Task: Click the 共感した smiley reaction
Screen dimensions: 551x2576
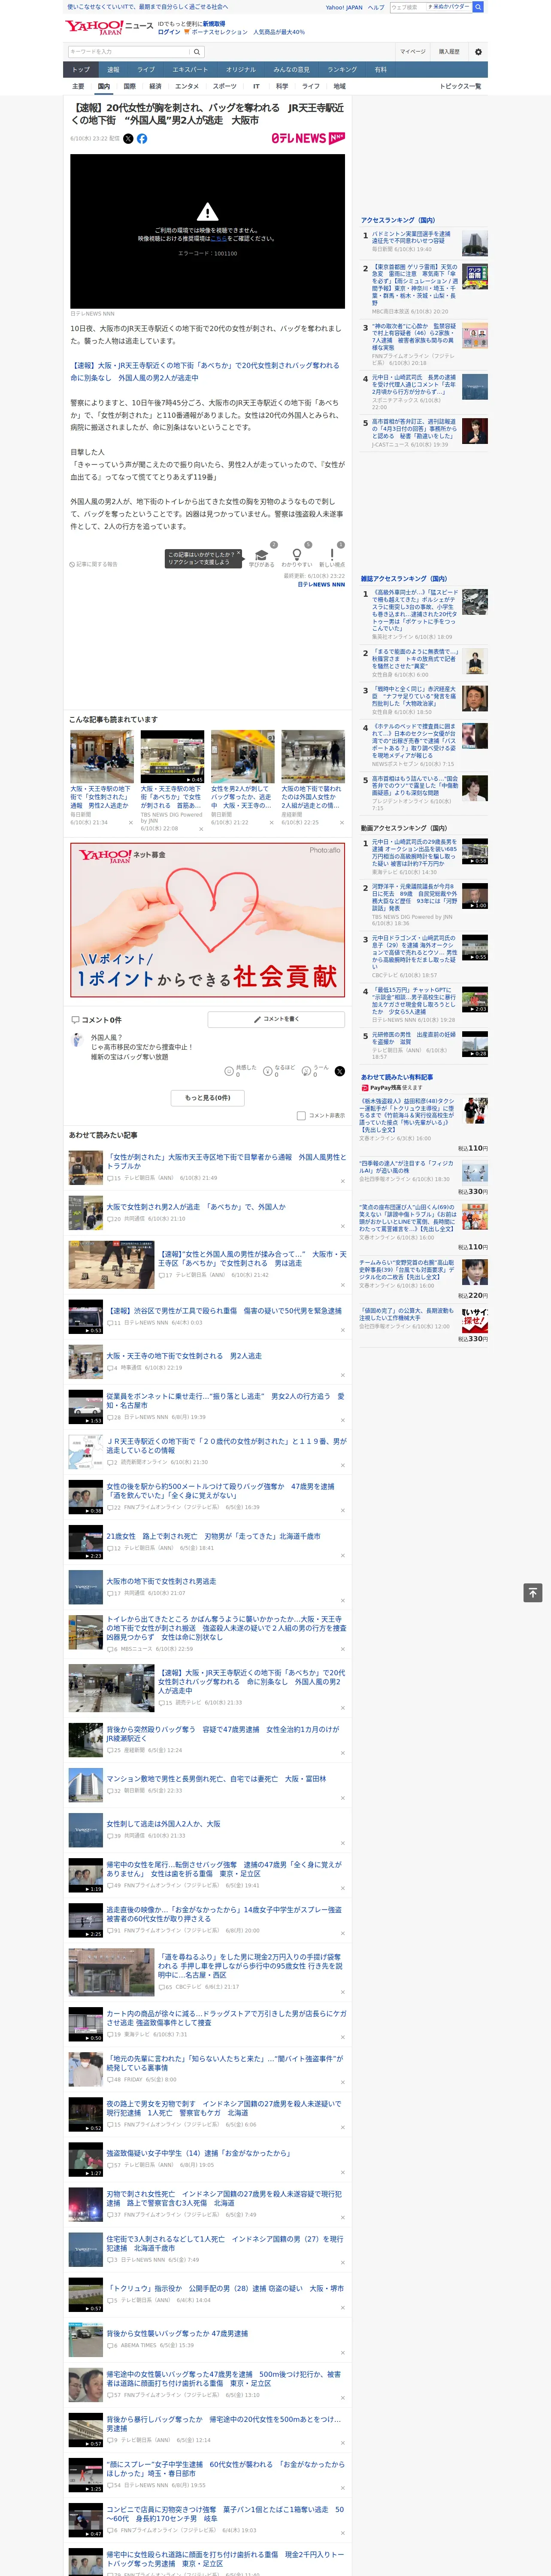Action: click(x=229, y=1071)
